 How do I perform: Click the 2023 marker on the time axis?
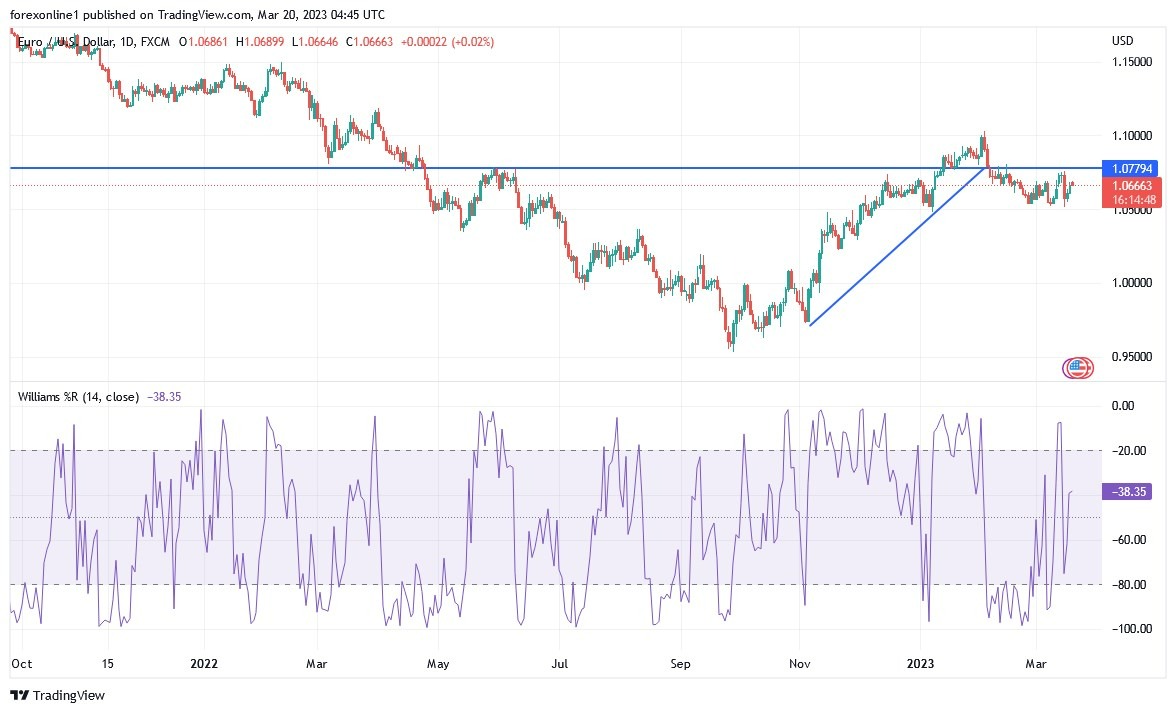pyautogui.click(x=920, y=664)
